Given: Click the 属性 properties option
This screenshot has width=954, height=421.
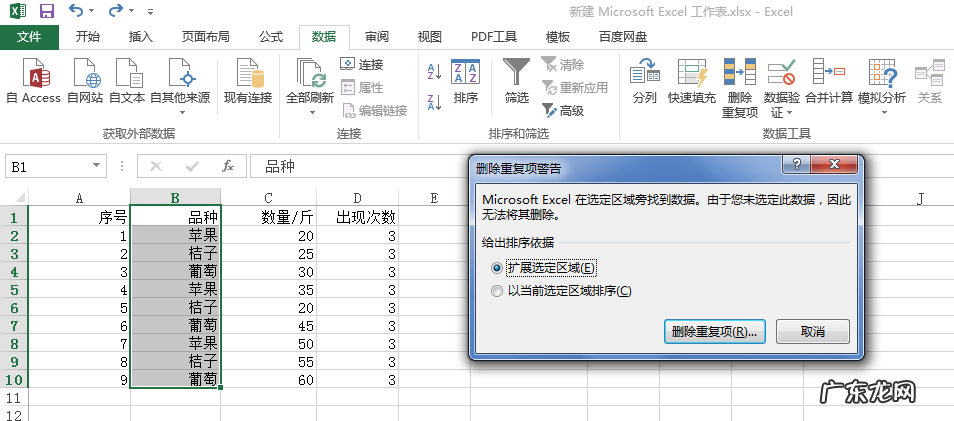Looking at the screenshot, I should (x=361, y=88).
